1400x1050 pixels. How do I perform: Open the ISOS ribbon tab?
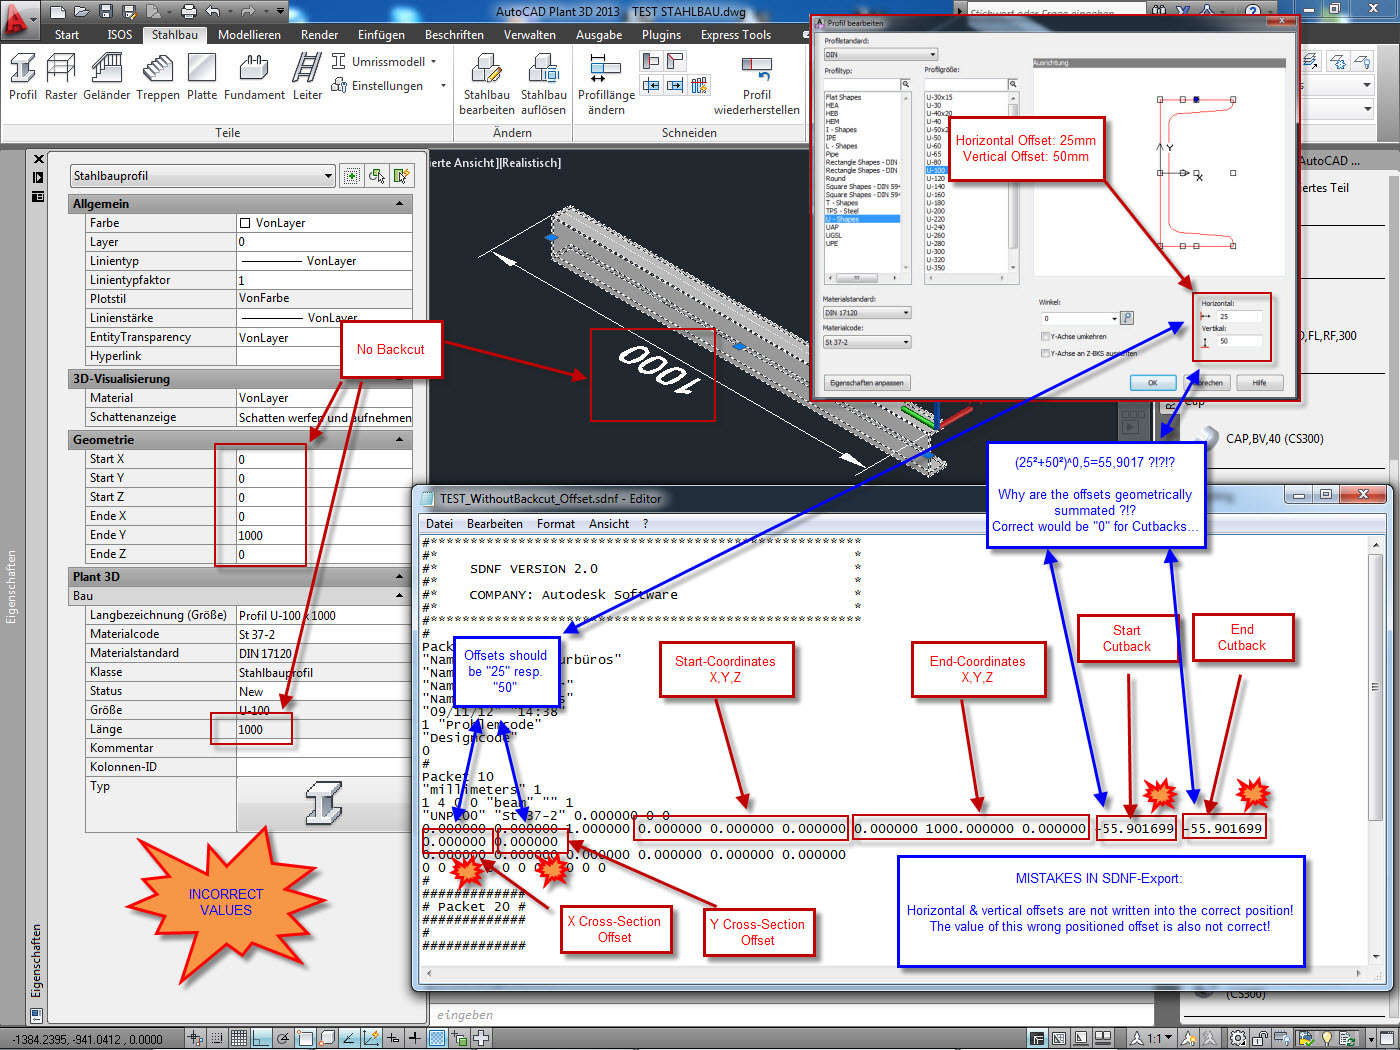point(120,35)
